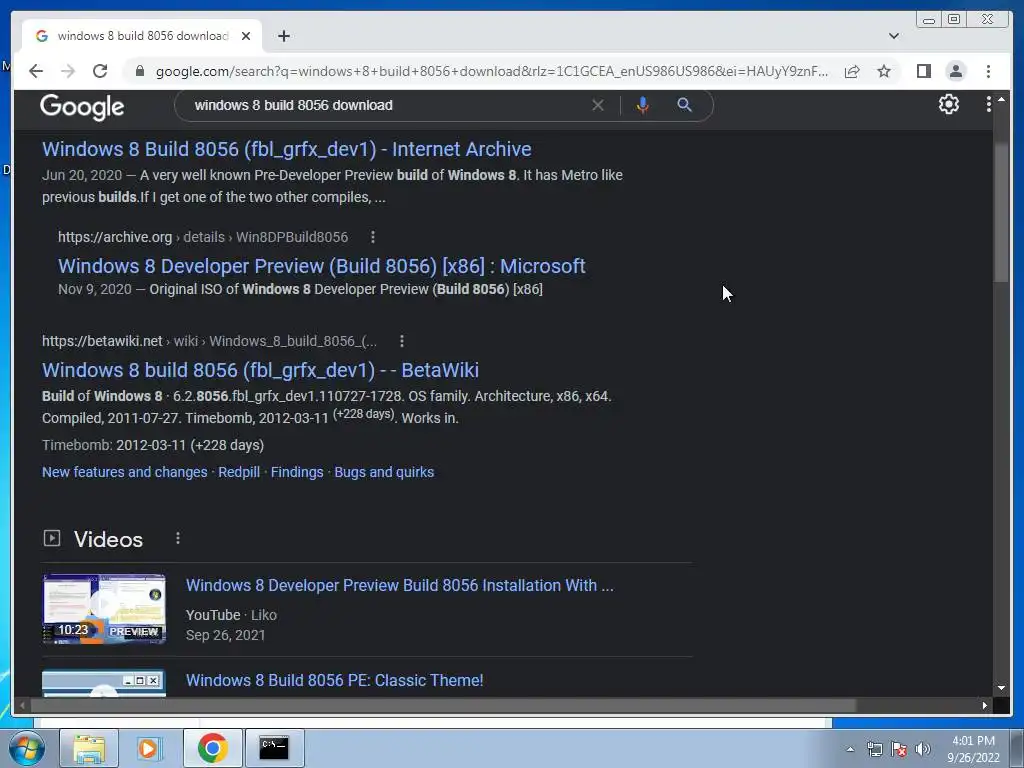Image resolution: width=1024 pixels, height=768 pixels.
Task: Open Bugs and quirks sitelink
Action: 384,472
